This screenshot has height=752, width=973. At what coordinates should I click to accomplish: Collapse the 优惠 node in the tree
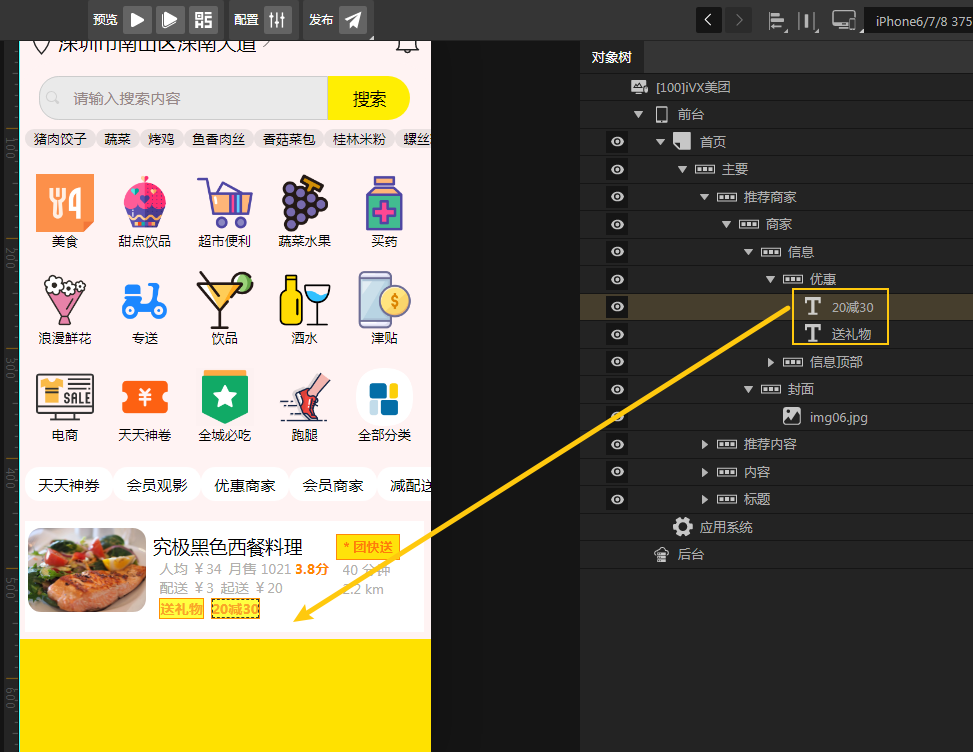pyautogui.click(x=770, y=279)
